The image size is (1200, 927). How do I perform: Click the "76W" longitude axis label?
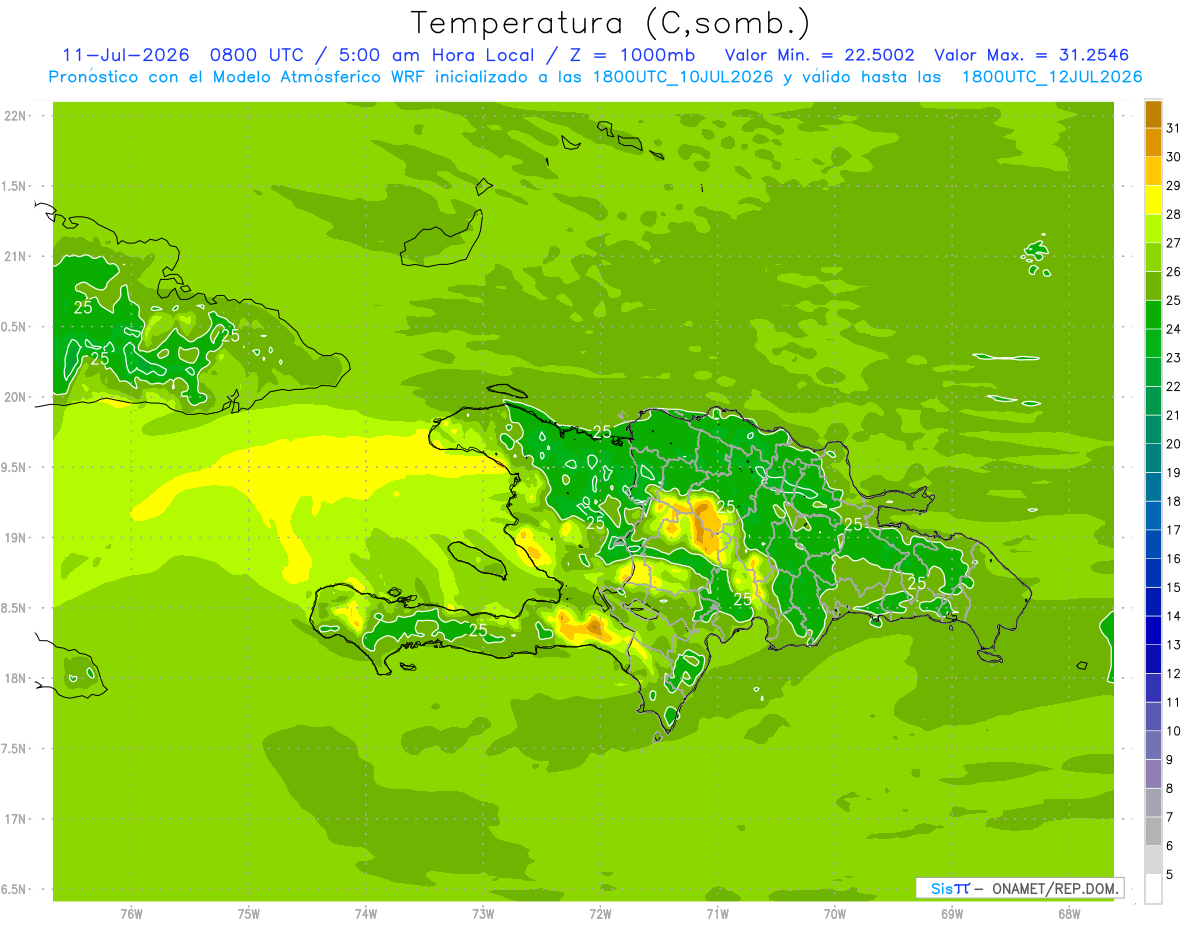[131, 914]
